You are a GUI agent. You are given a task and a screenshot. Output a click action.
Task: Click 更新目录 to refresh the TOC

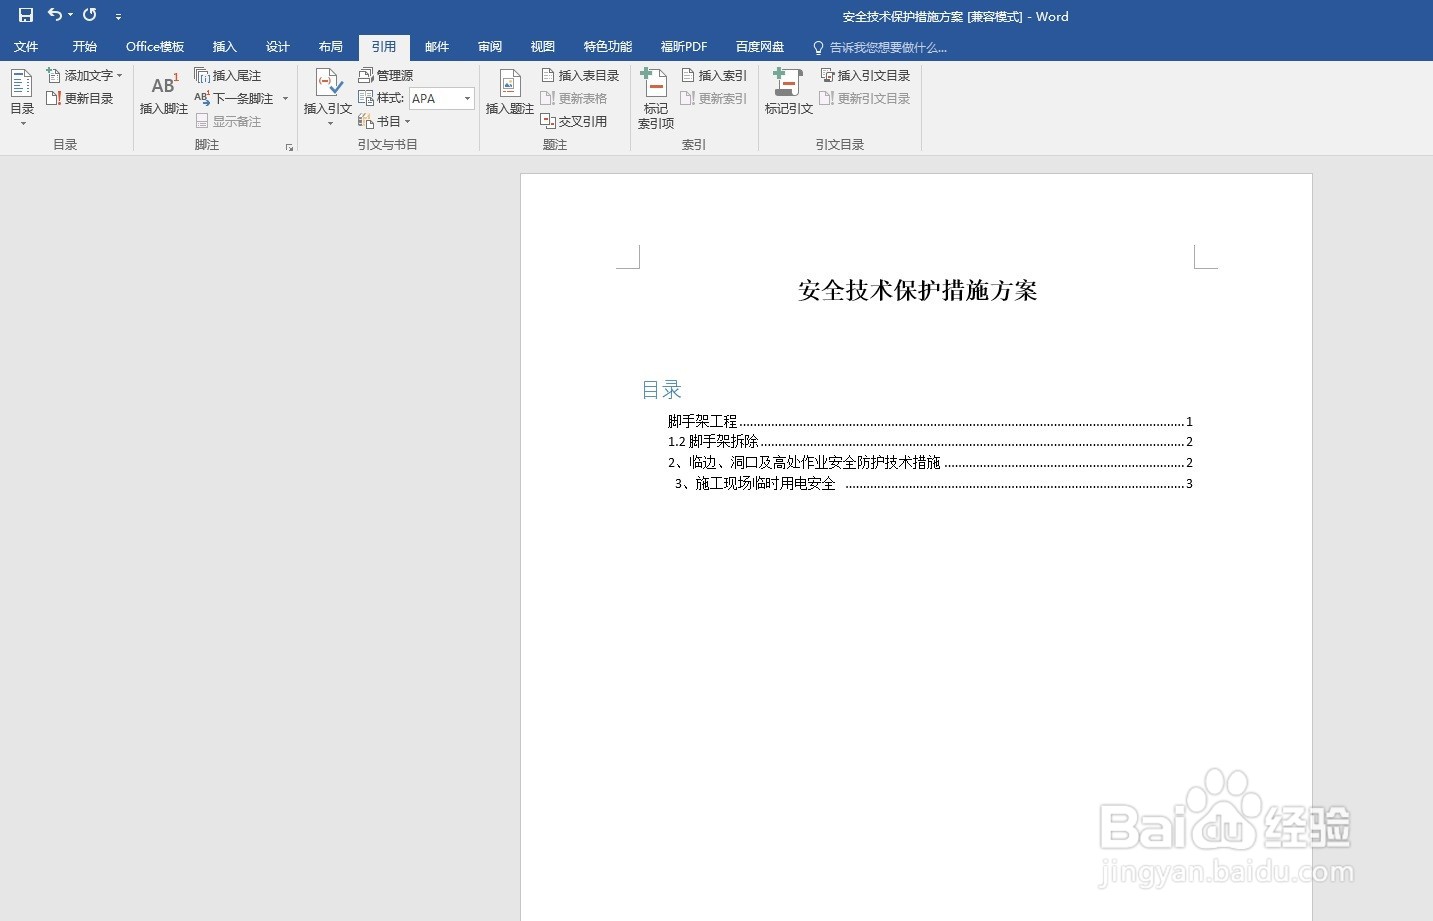click(x=83, y=97)
